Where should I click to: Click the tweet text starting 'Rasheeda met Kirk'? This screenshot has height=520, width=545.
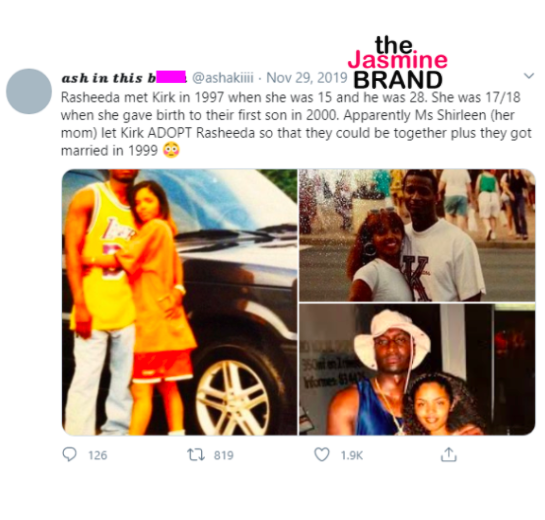(x=296, y=124)
